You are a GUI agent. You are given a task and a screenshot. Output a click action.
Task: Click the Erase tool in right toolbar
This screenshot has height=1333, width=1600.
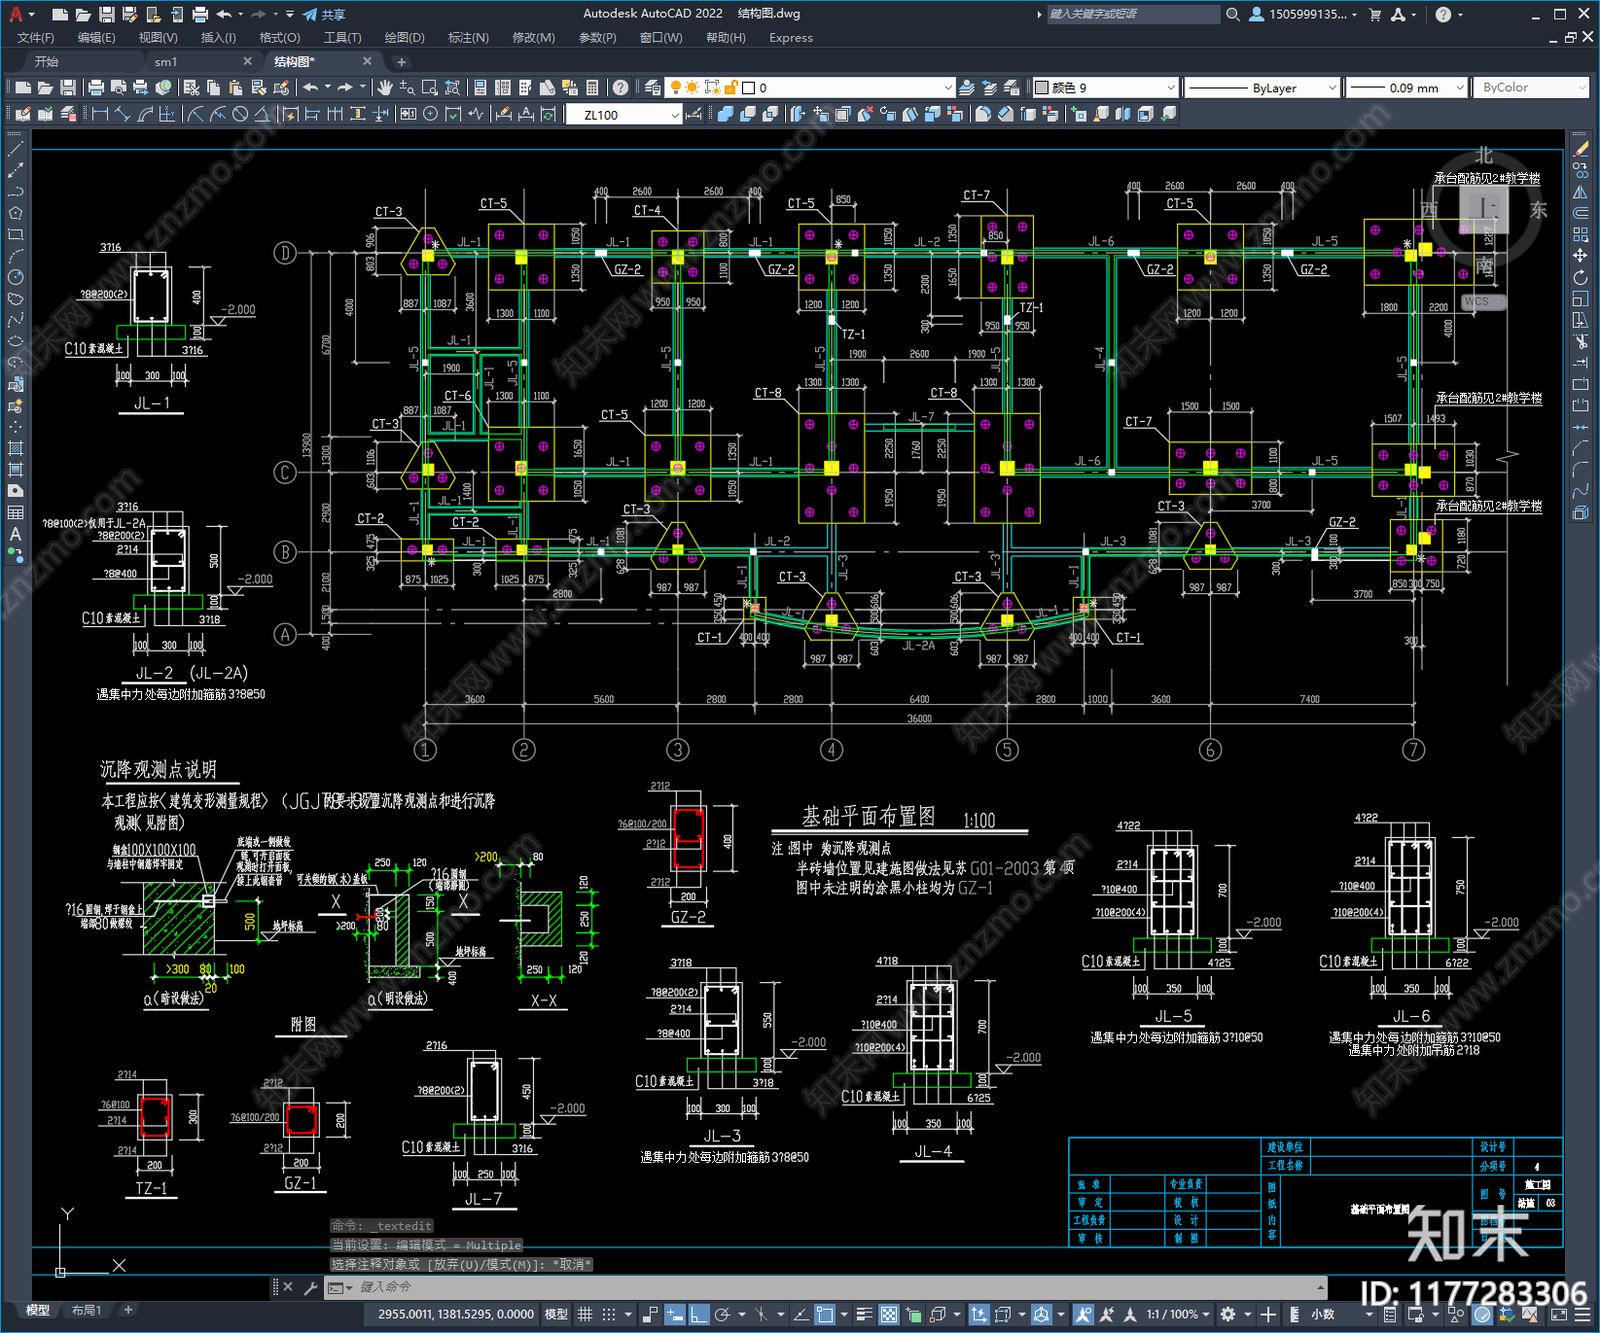coord(1580,149)
